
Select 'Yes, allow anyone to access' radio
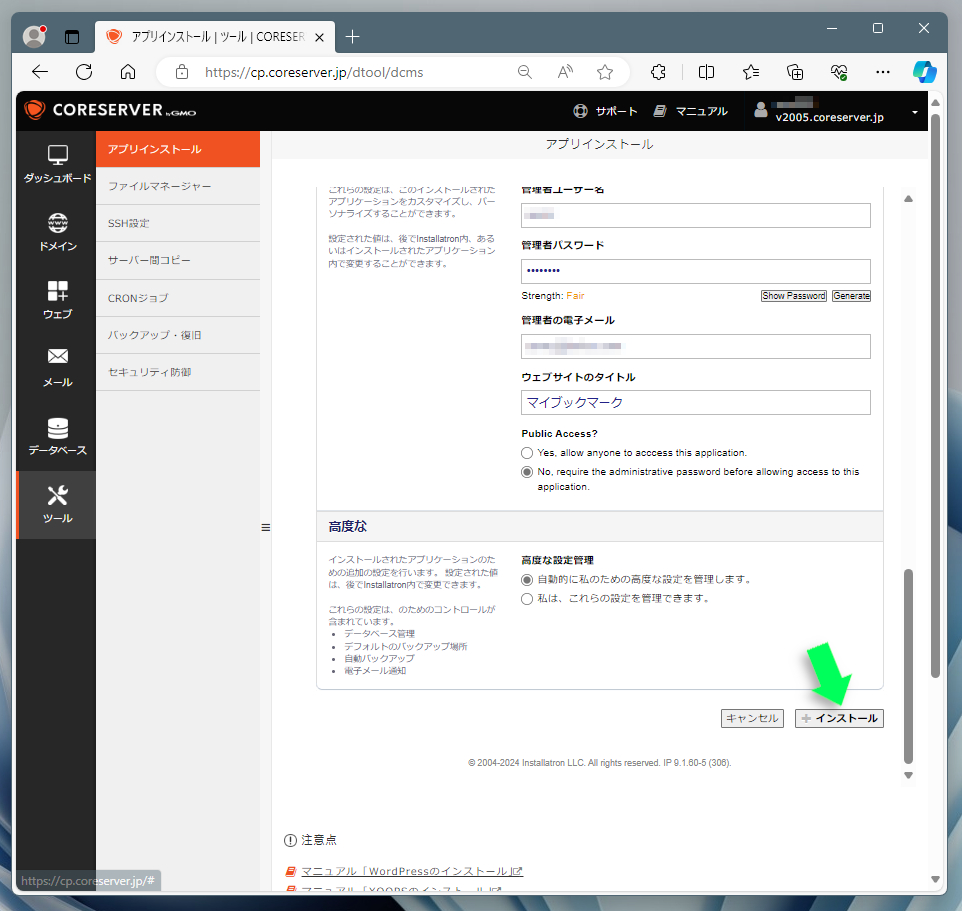click(x=527, y=453)
